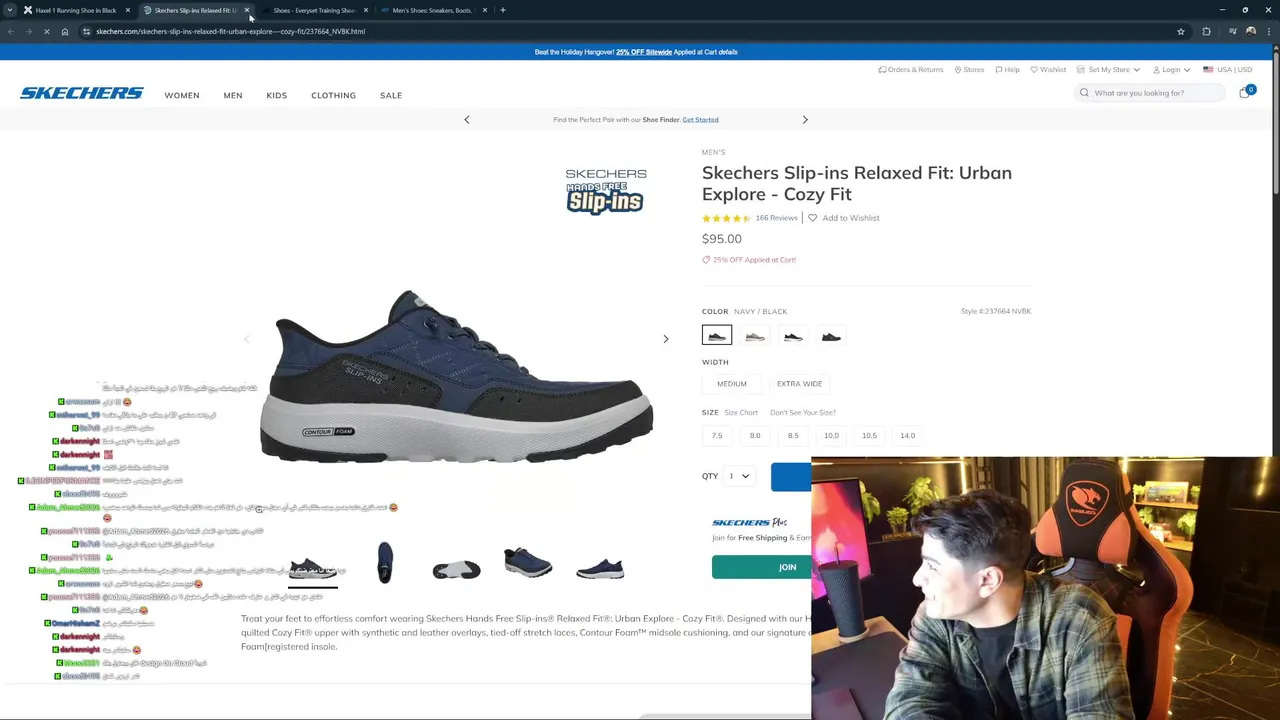Open the Help link
1280x720 pixels.
[x=1007, y=70]
